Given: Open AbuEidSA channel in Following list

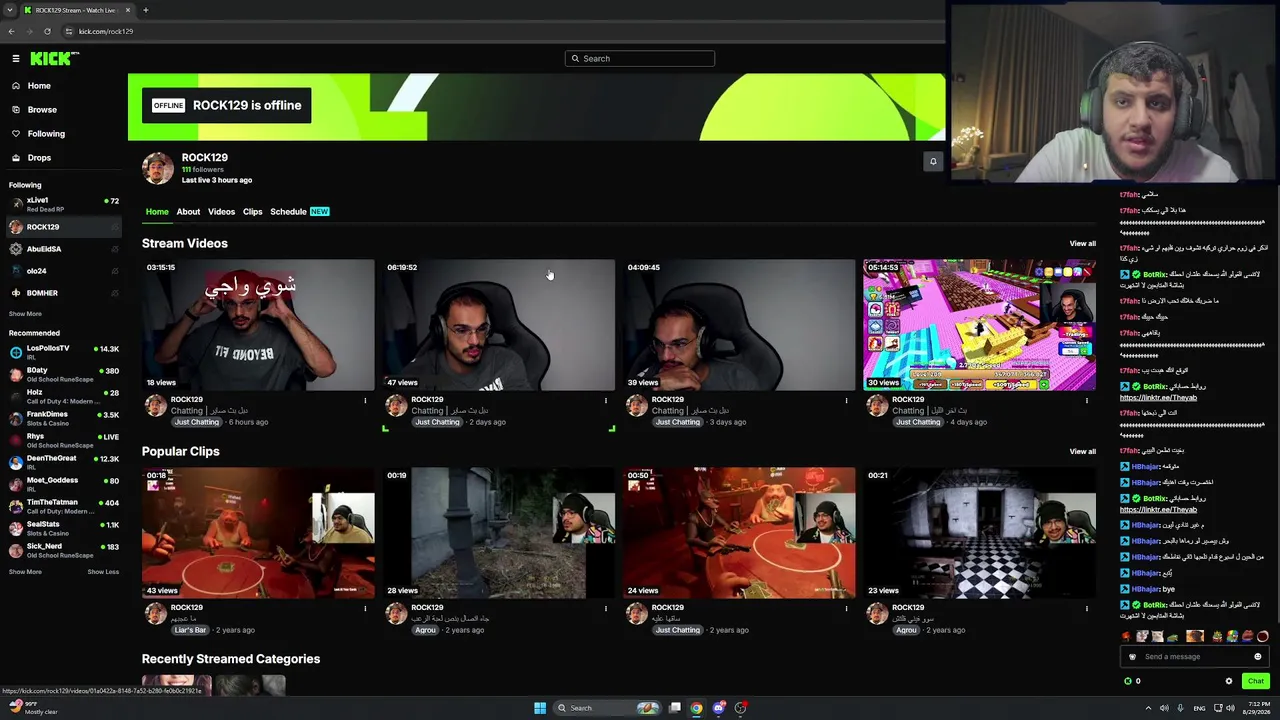Looking at the screenshot, I should point(64,249).
